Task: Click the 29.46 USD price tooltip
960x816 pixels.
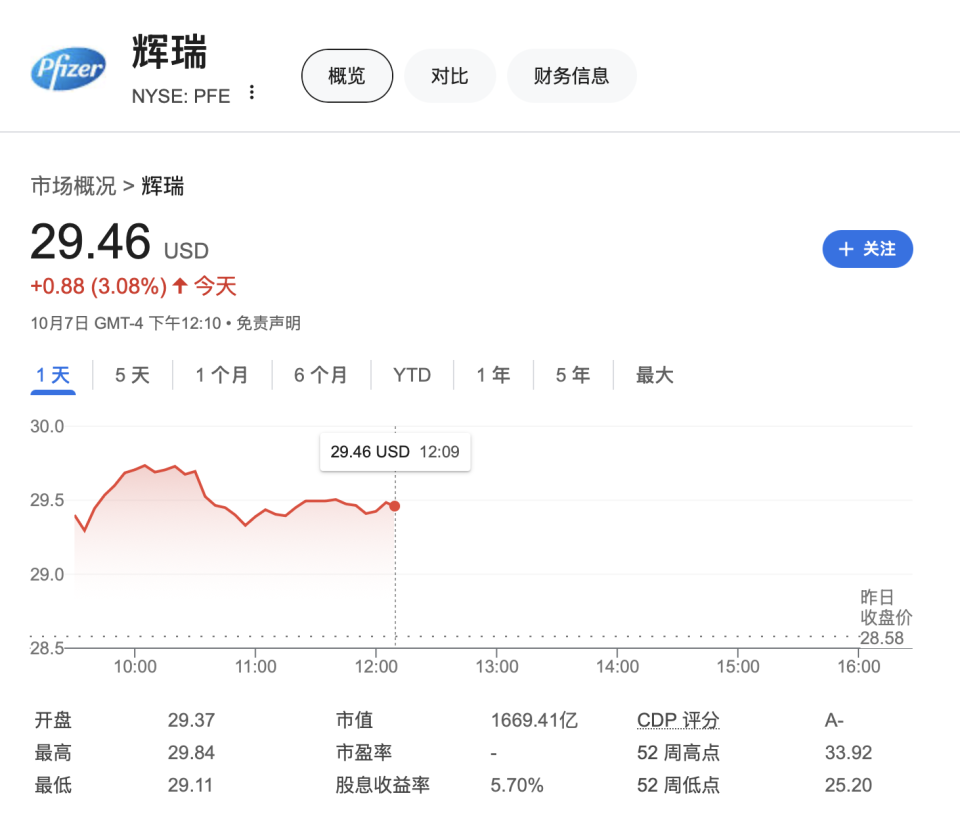Action: (x=394, y=452)
